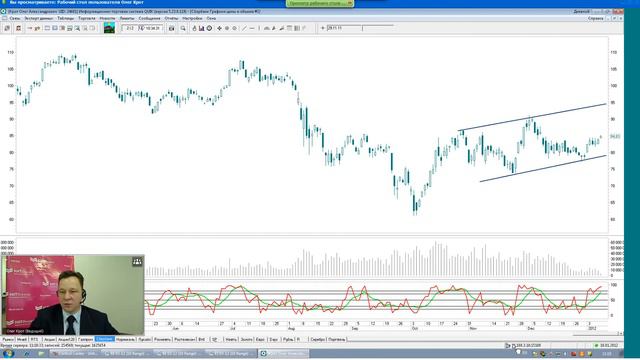640x360 pixels.
Task: Click the participants icon on webcam overlay
Action: click(x=137, y=262)
